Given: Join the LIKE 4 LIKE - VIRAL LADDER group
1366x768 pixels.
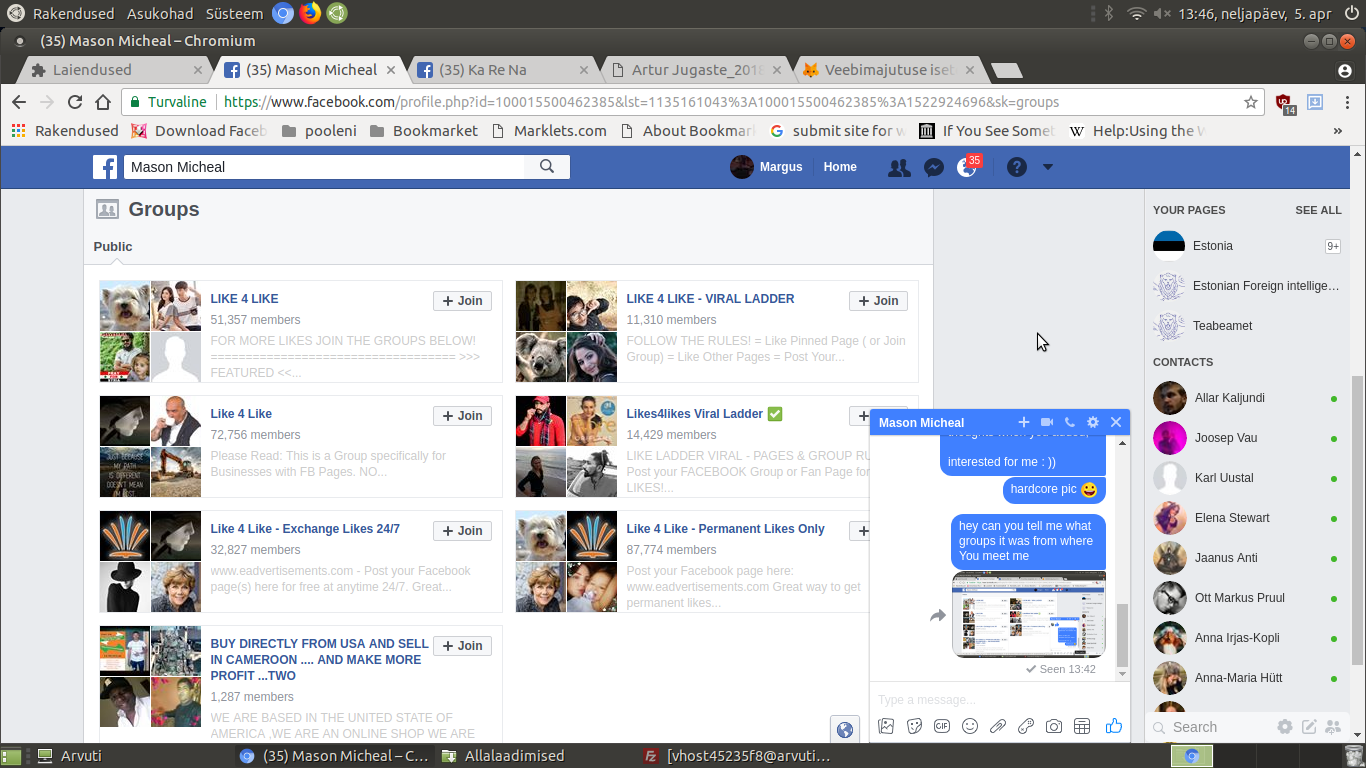Looking at the screenshot, I should click(x=878, y=301).
